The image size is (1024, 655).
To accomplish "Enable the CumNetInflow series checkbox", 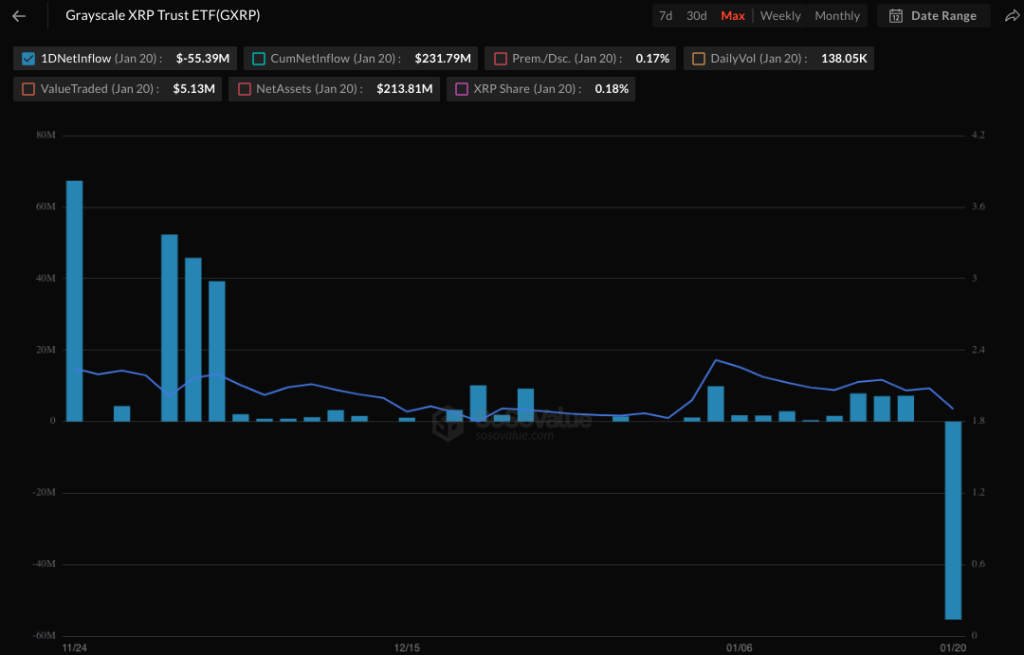I will pos(259,59).
